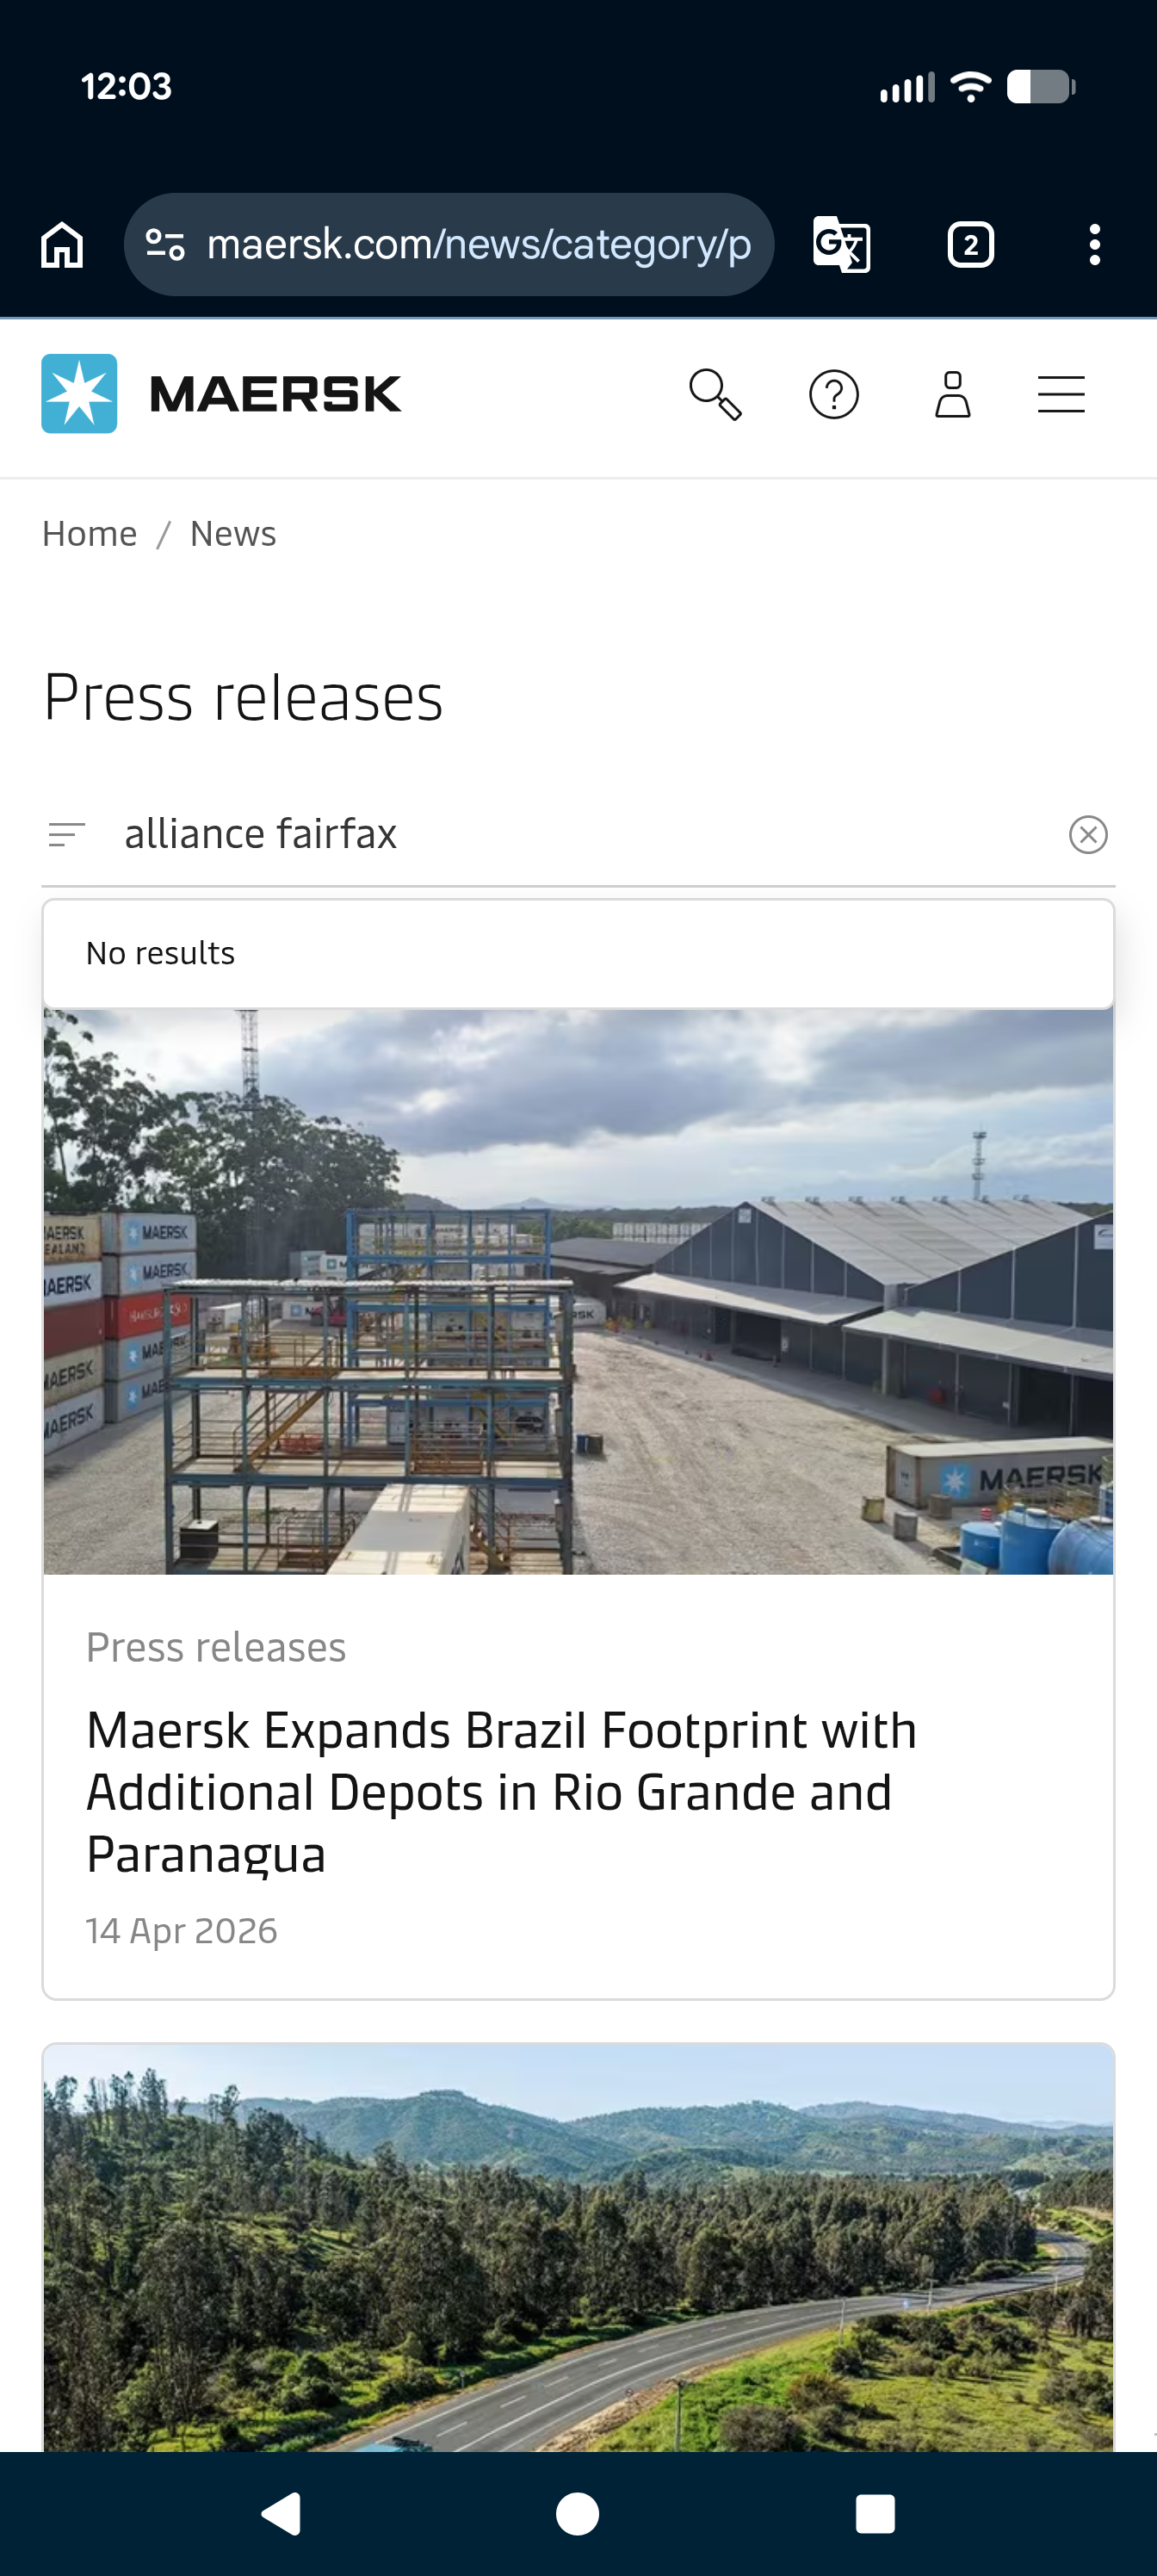Open the help question mark icon
This screenshot has height=2576, width=1157.
pyautogui.click(x=833, y=394)
